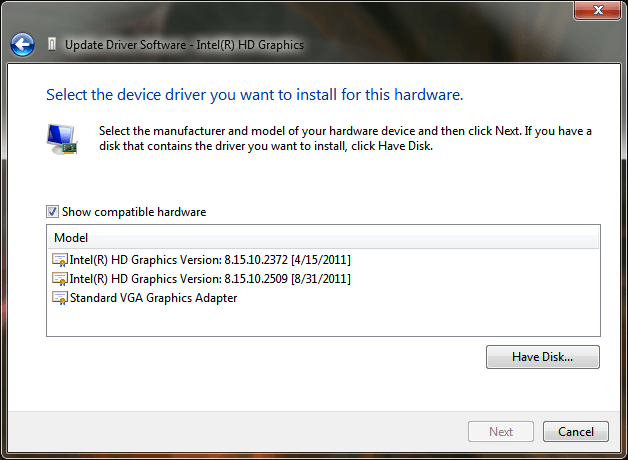Click the small device icon beside the window title

(x=52, y=44)
